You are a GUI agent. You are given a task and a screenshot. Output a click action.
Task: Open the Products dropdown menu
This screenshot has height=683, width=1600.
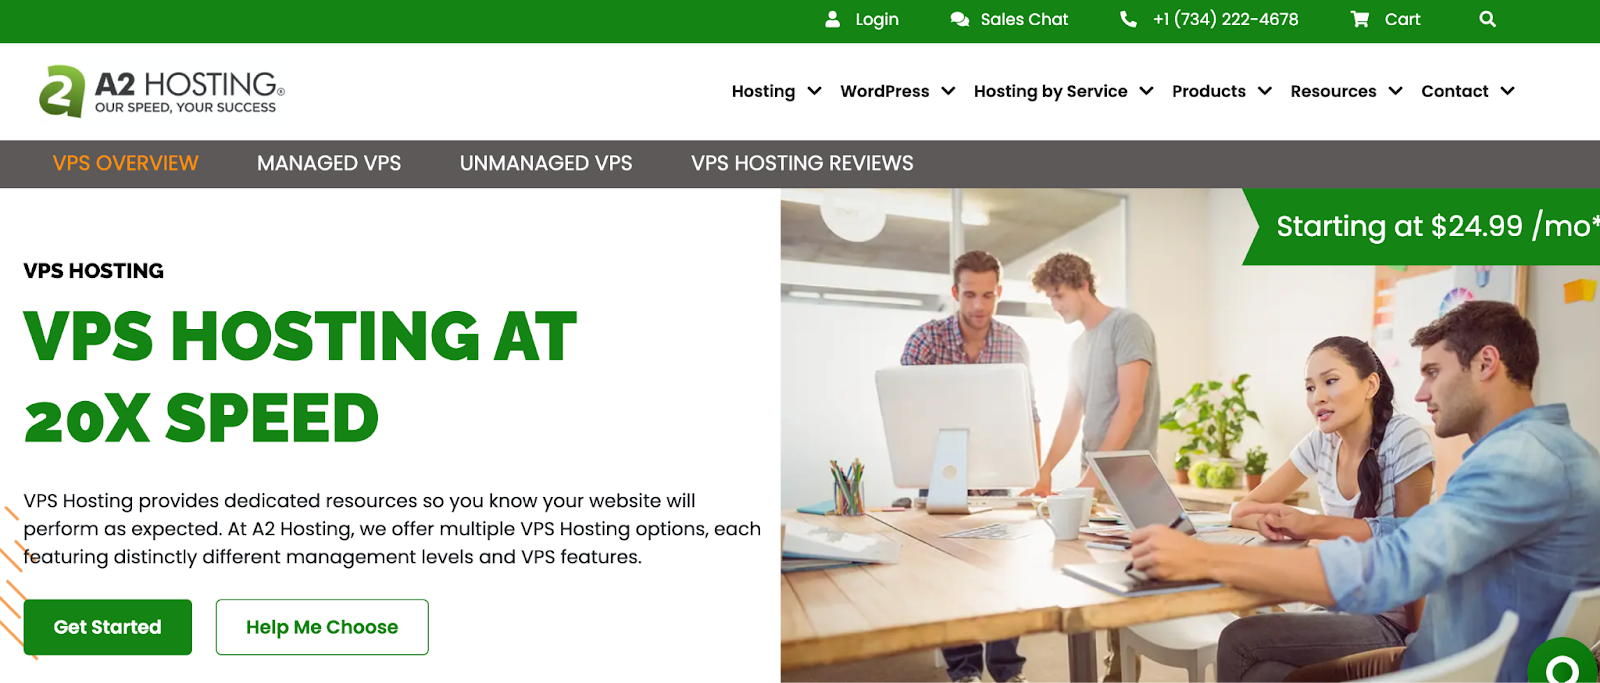1222,91
